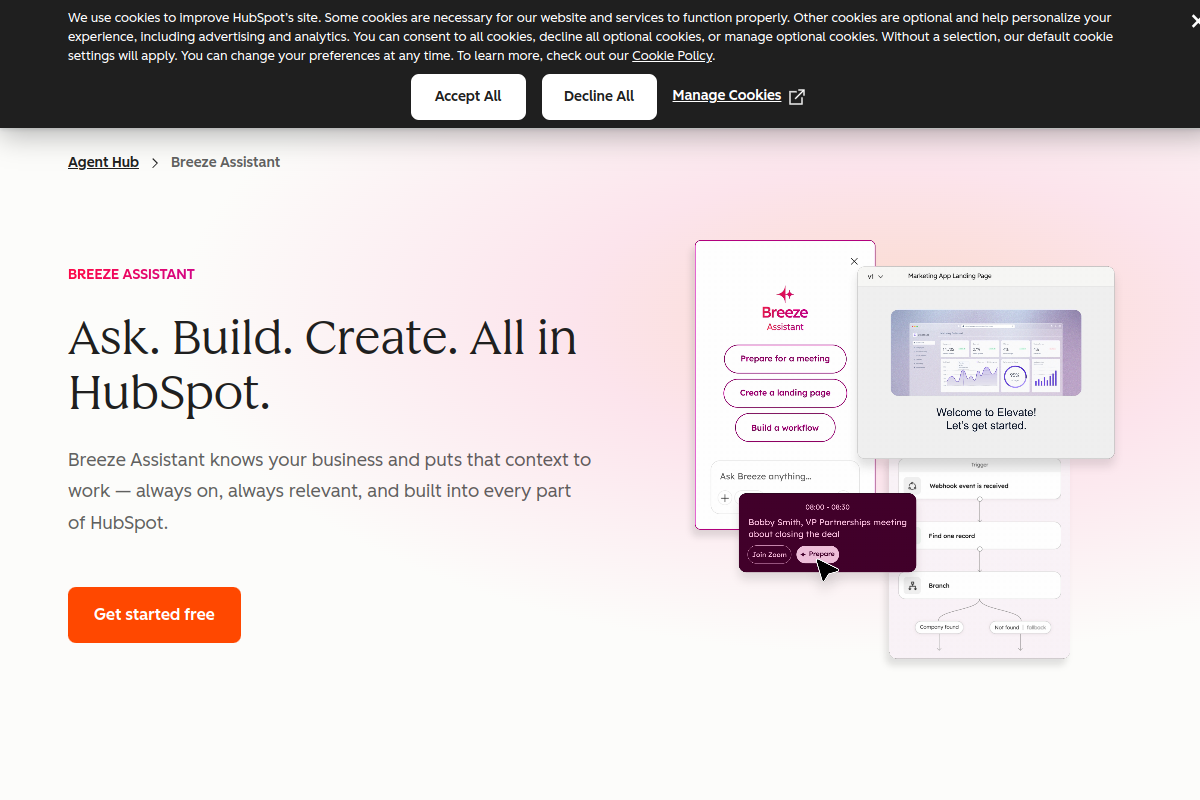
Task: Click the Company found branch label
Action: 939,627
